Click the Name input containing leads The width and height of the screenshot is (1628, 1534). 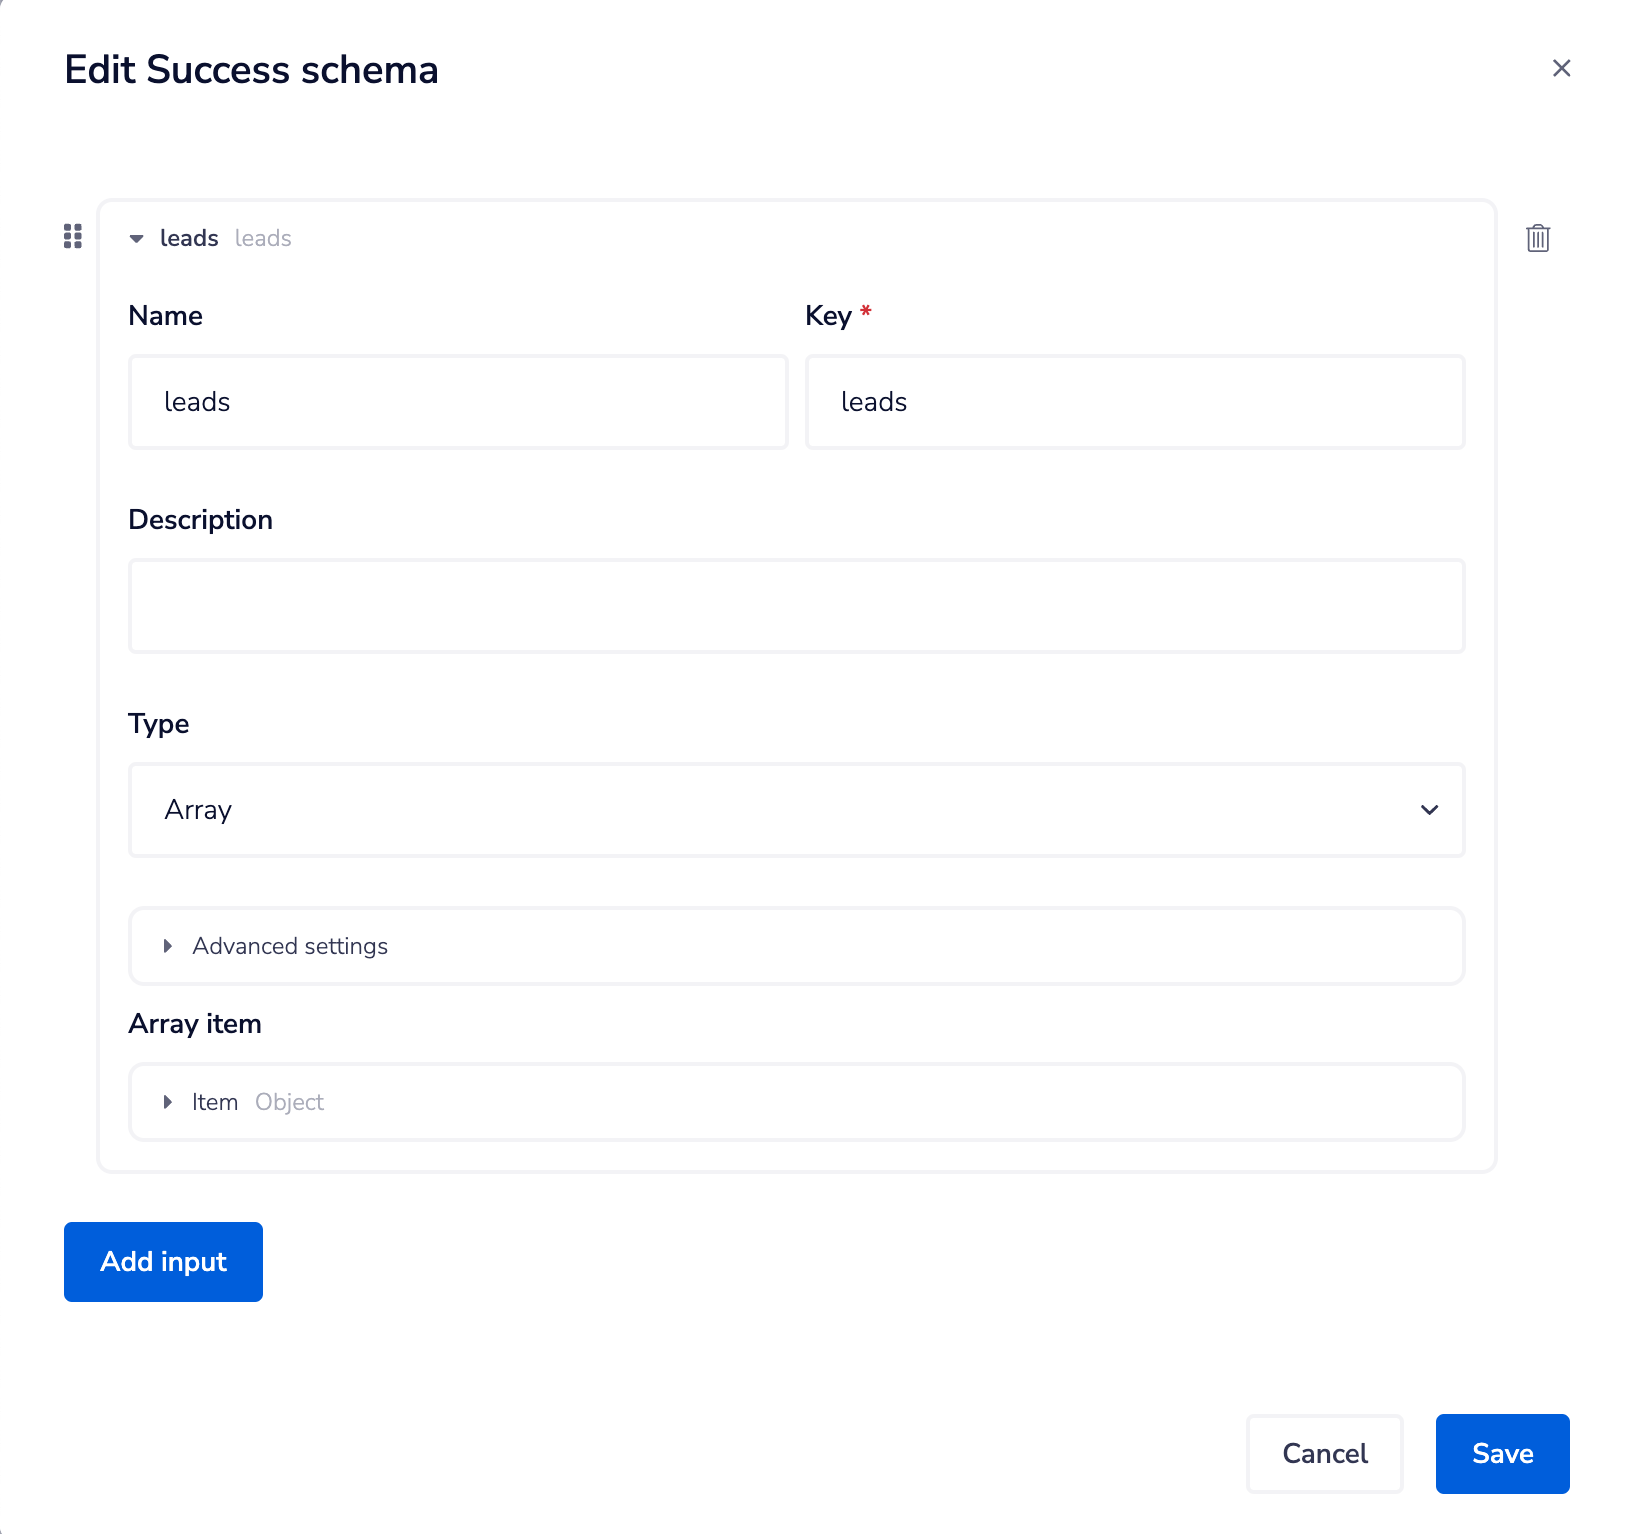click(458, 402)
